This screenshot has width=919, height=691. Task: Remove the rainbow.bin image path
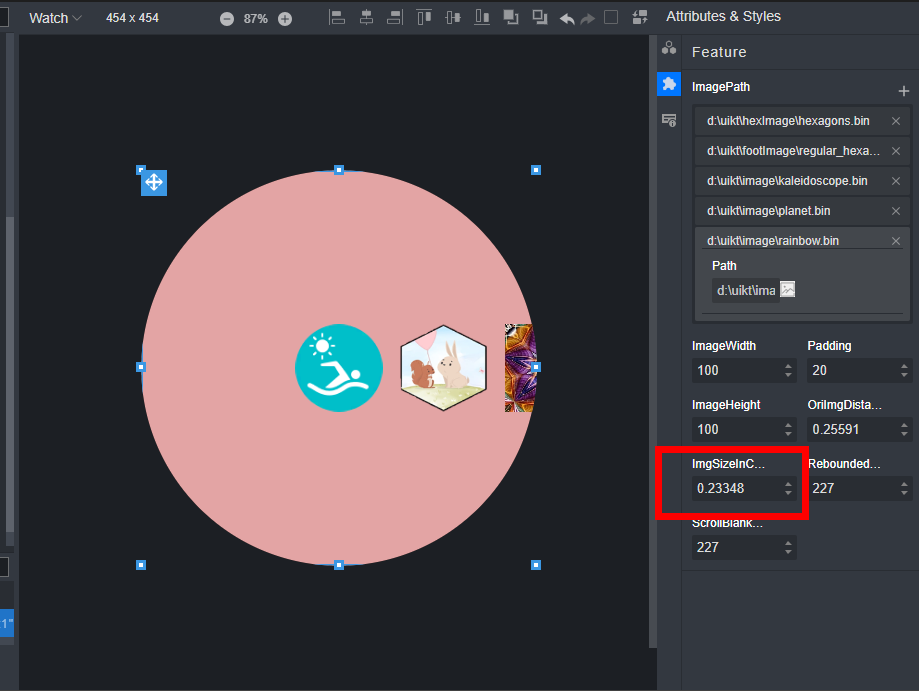click(x=896, y=241)
